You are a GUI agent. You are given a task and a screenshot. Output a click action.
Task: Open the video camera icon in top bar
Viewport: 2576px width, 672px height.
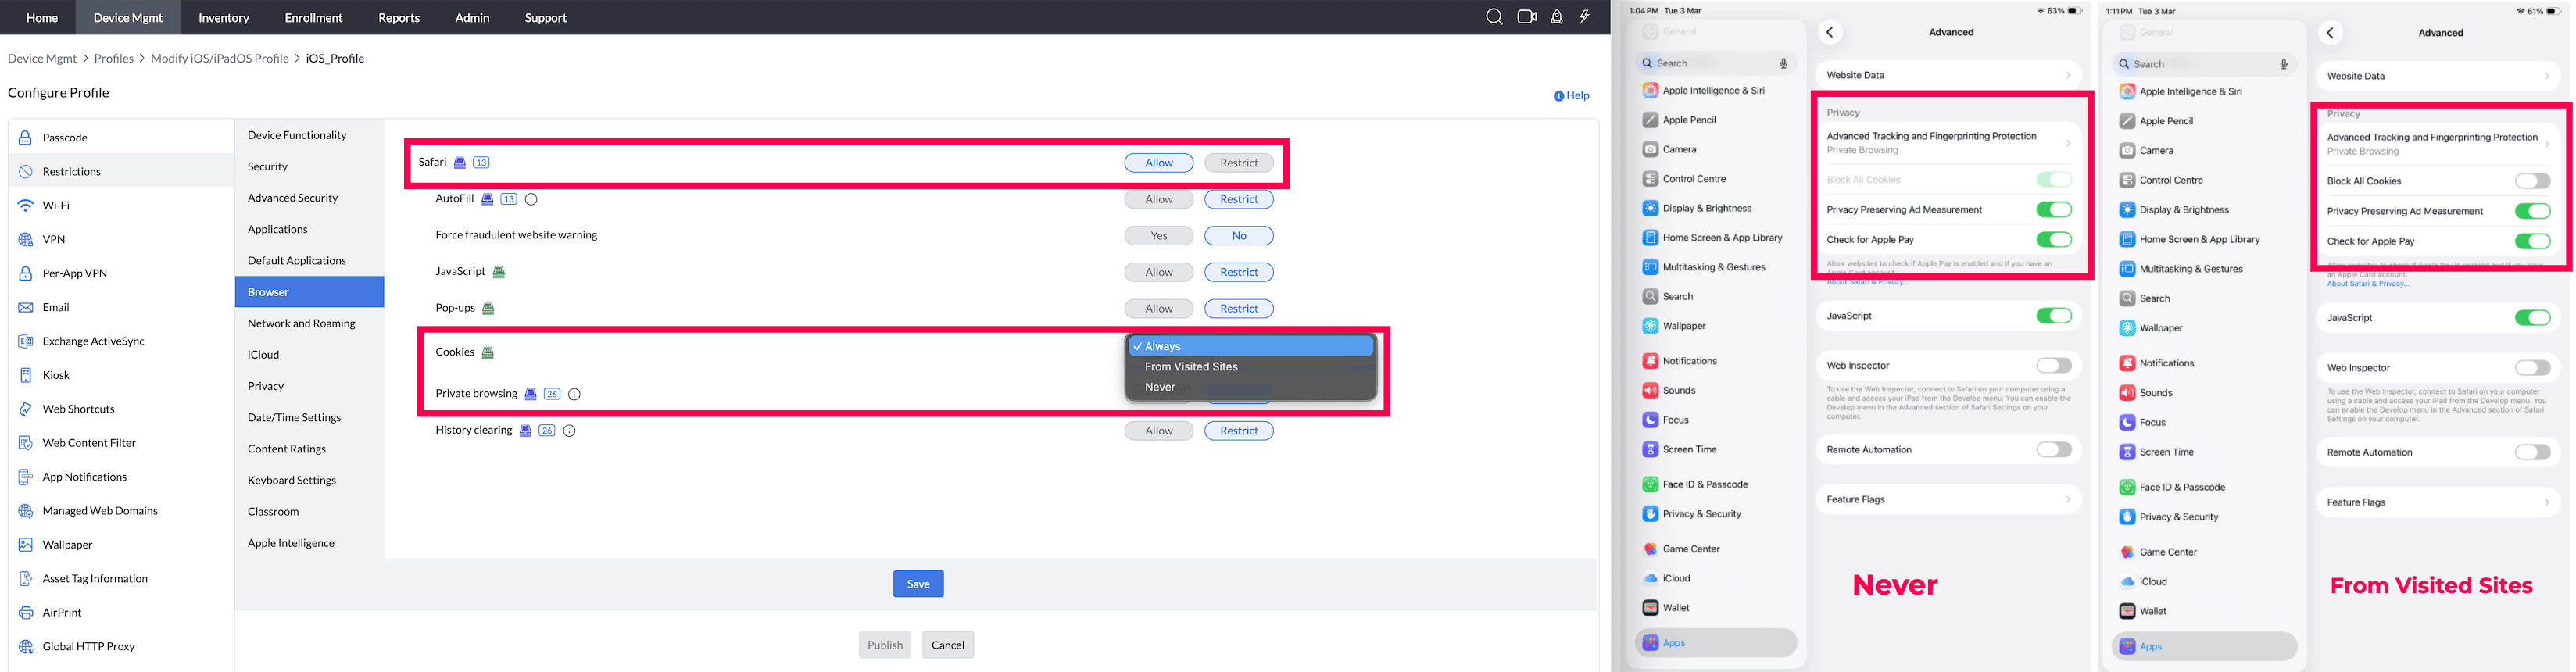(1526, 17)
